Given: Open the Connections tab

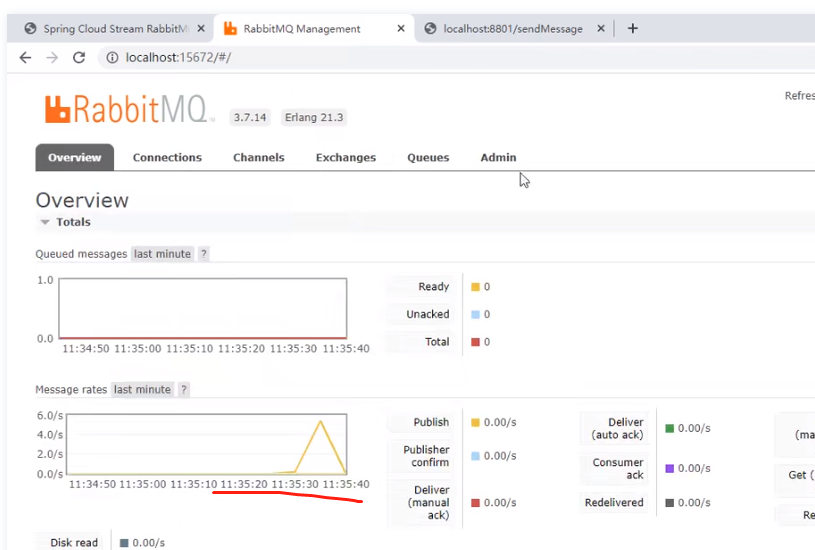Looking at the screenshot, I should click(167, 158).
